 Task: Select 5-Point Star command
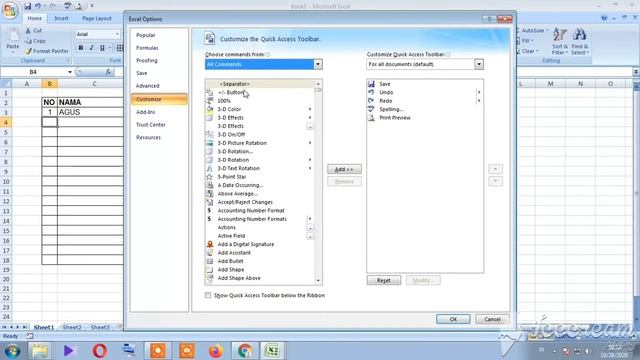pyautogui.click(x=260, y=177)
